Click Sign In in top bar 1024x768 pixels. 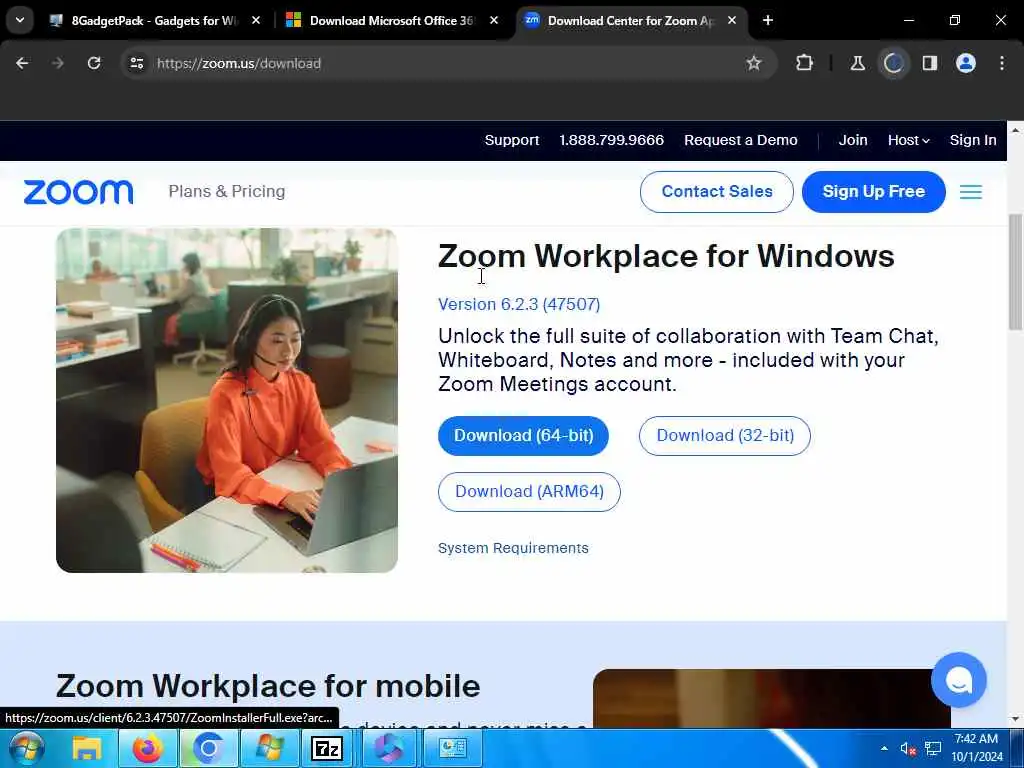(x=973, y=140)
